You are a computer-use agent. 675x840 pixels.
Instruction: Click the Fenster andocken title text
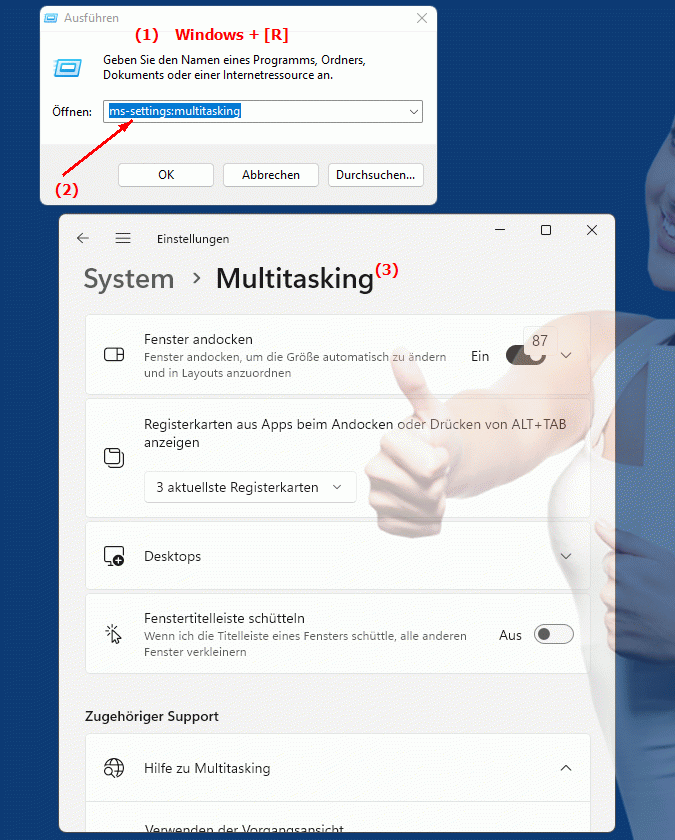click(x=198, y=339)
